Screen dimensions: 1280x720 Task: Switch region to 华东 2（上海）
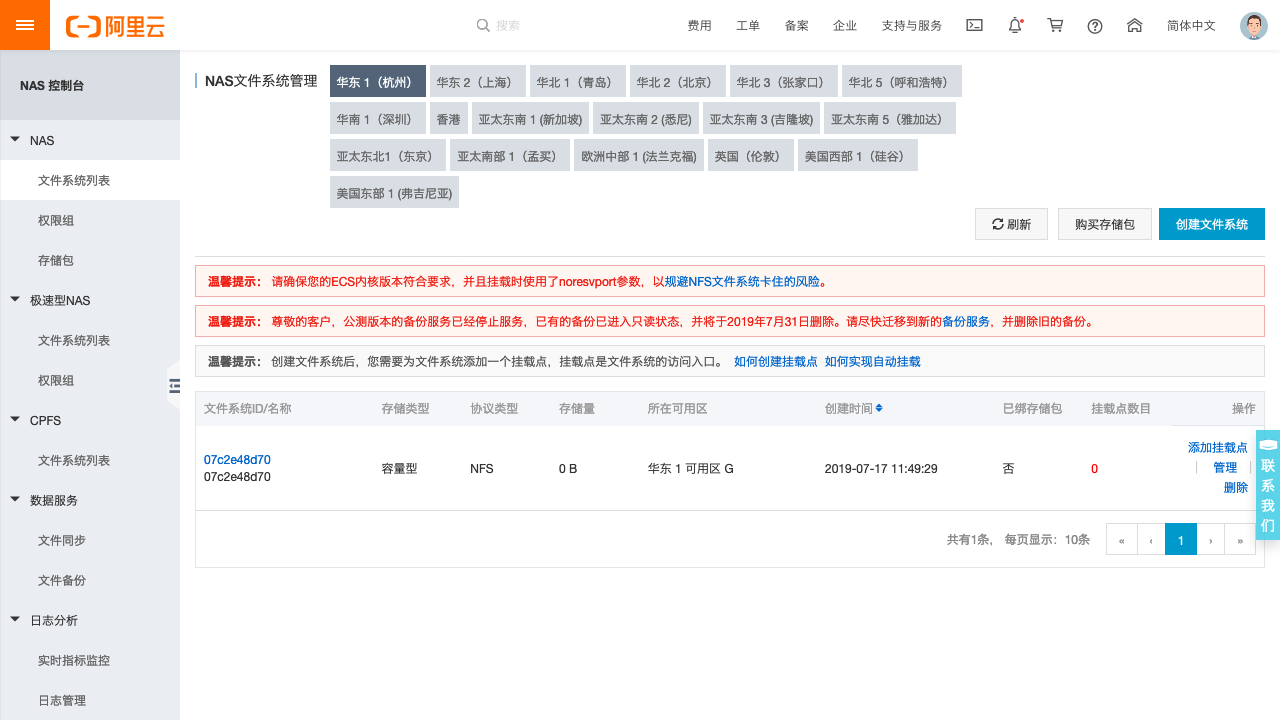477,81
